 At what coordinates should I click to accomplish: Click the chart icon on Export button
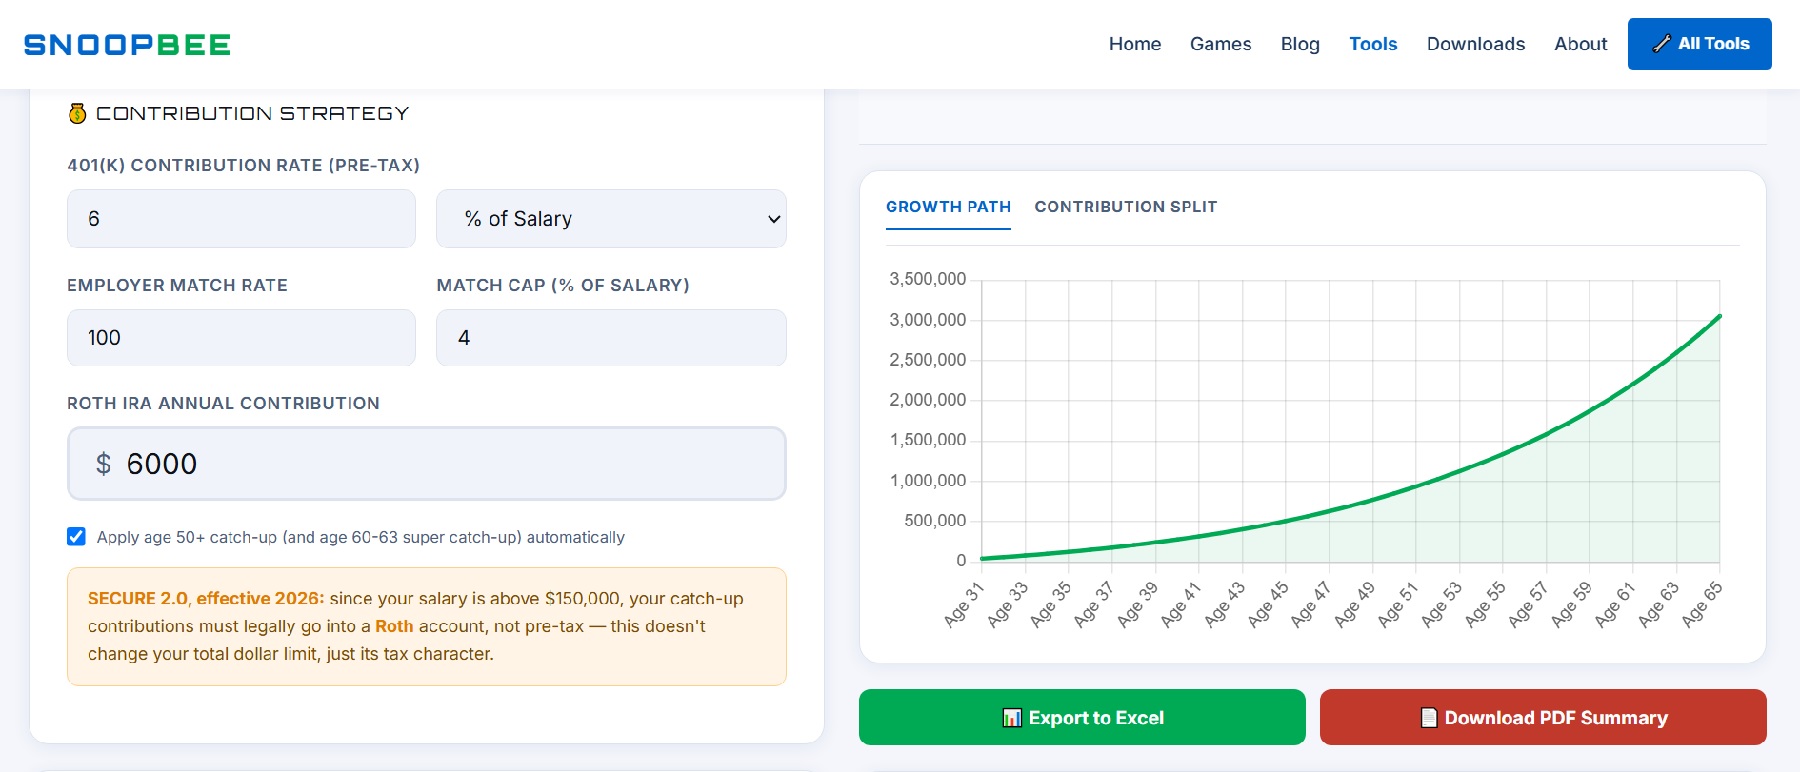[x=1012, y=718]
